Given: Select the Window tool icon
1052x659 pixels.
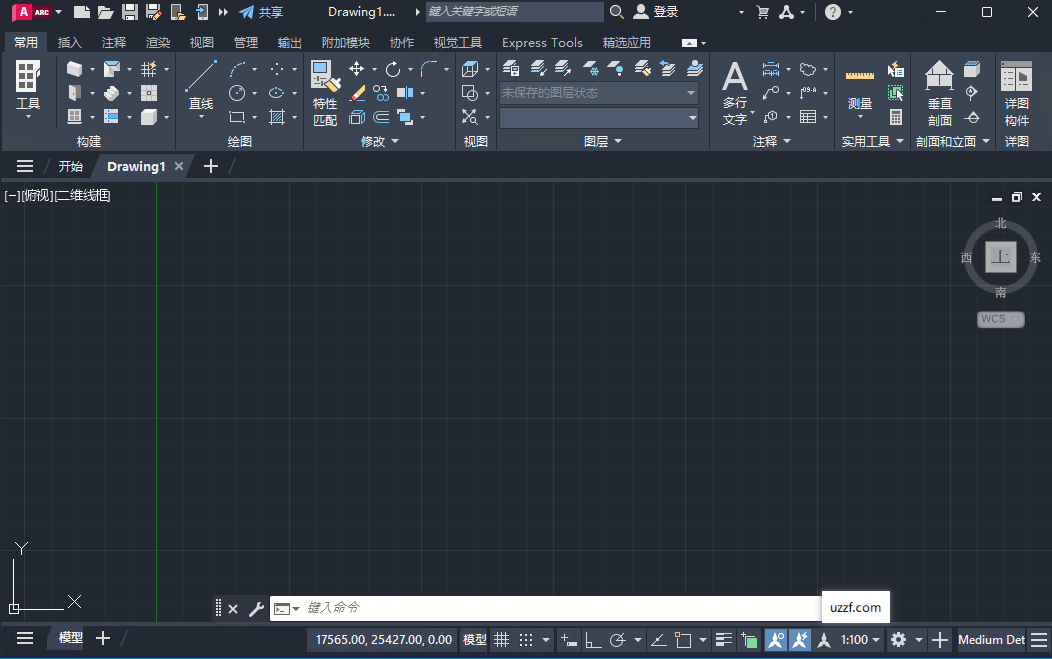Looking at the screenshot, I should pos(74,116).
